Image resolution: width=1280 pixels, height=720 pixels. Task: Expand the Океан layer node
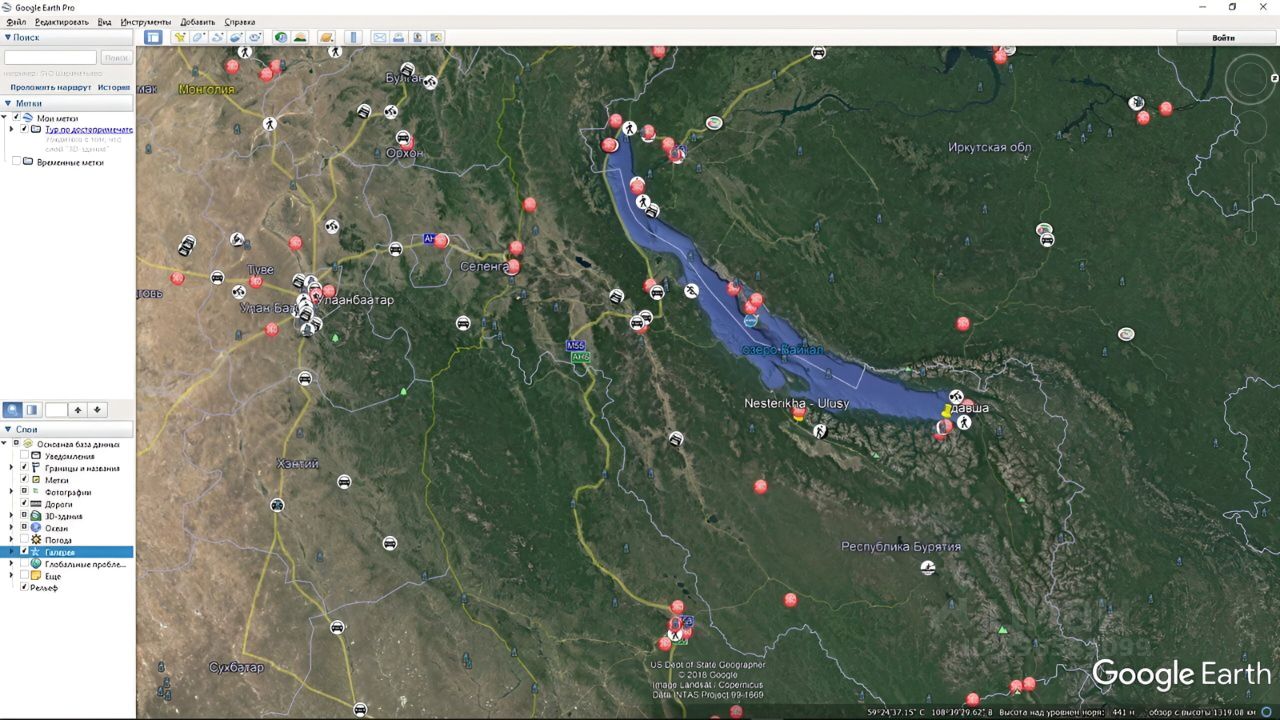pos(12,528)
